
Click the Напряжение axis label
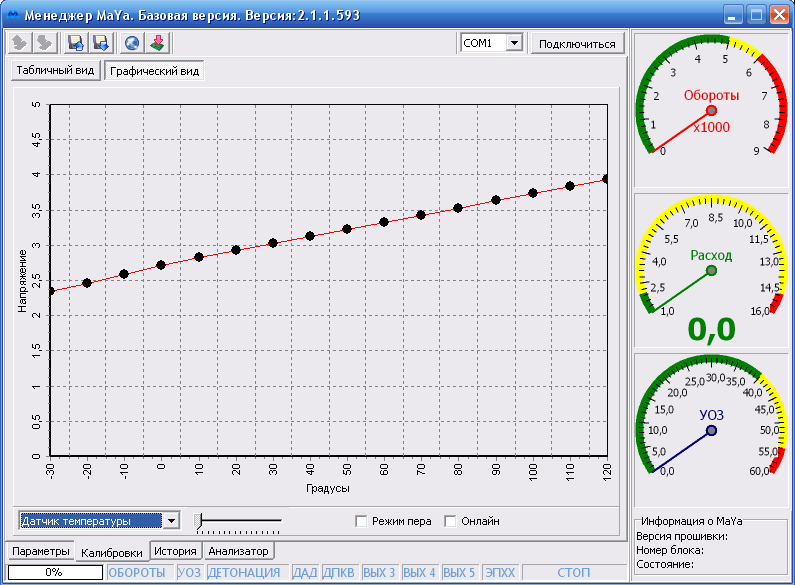pos(22,280)
